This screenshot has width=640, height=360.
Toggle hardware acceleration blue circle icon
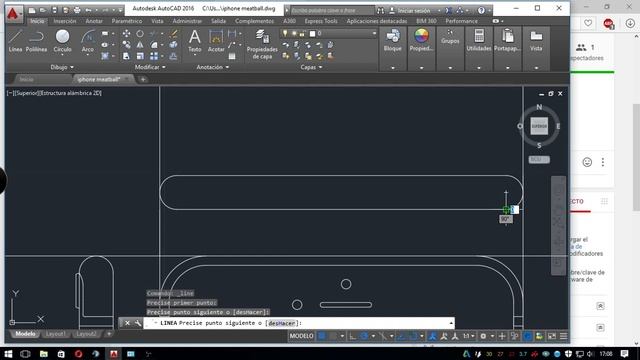527,336
